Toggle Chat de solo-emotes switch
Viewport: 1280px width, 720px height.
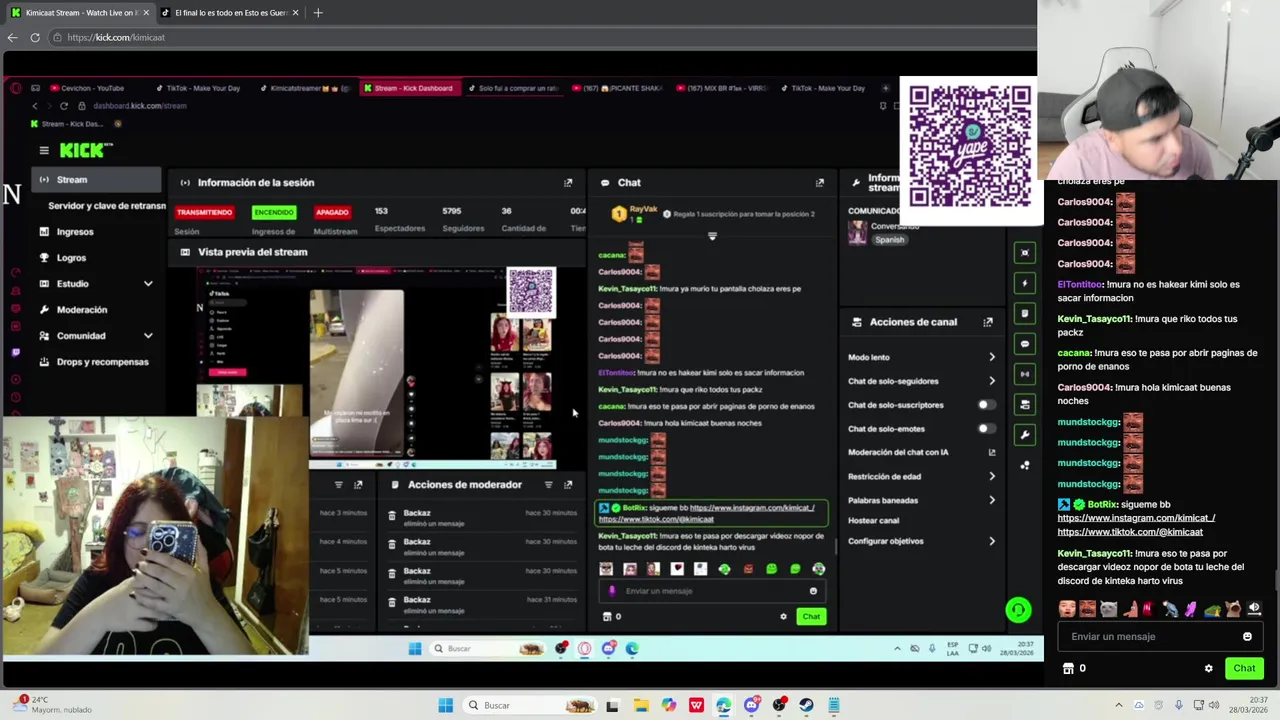986,429
